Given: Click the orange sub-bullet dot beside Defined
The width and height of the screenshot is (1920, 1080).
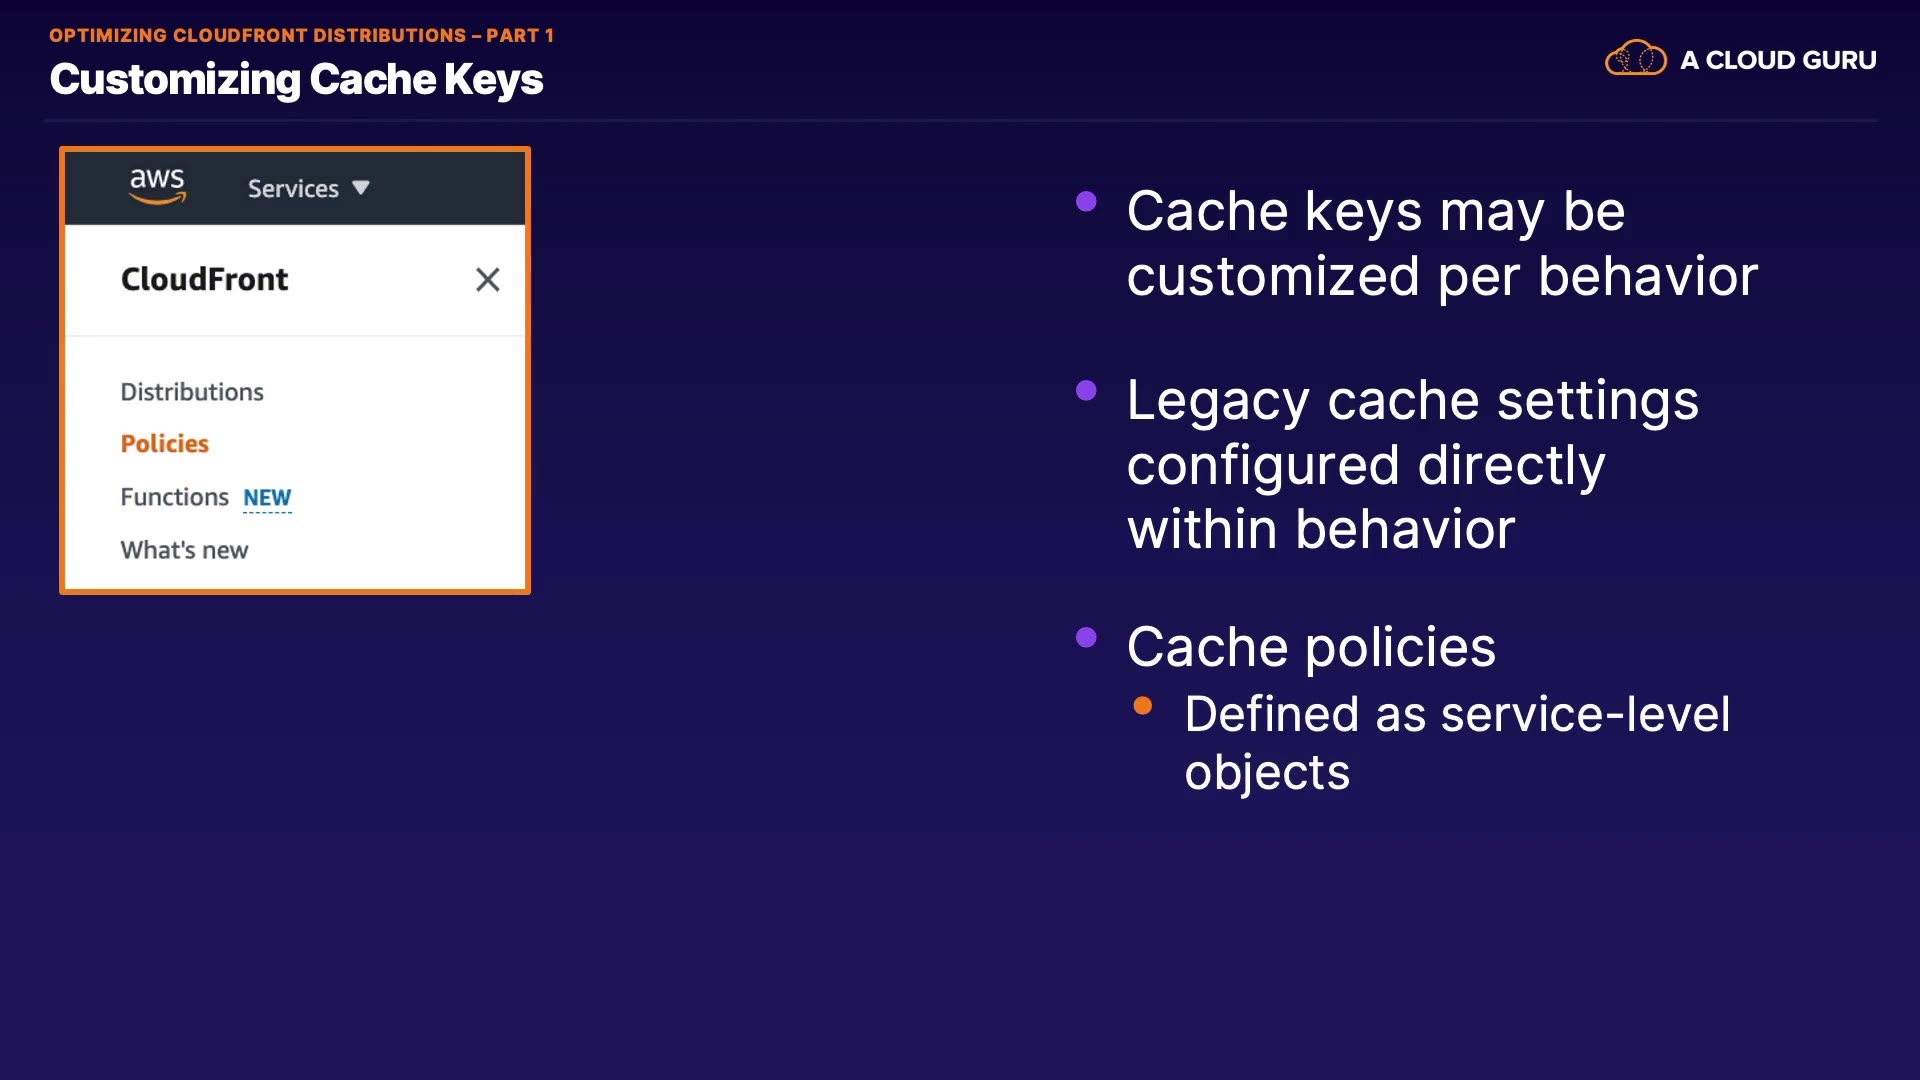Looking at the screenshot, I should 1143,706.
